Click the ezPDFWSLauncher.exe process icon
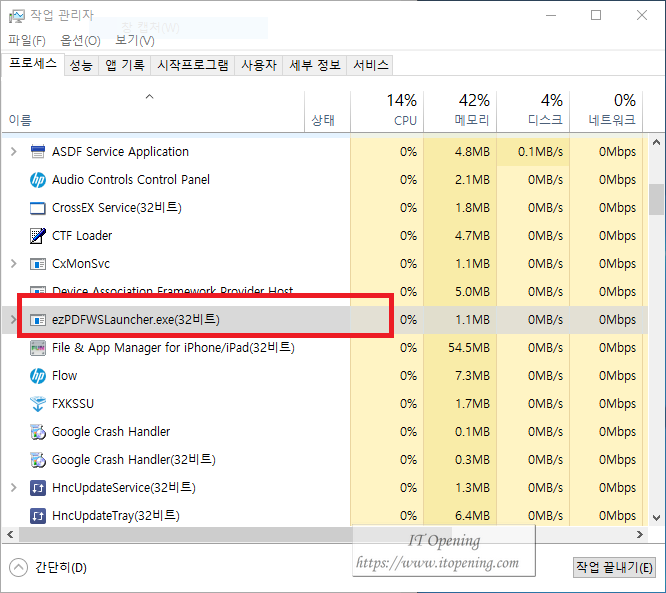The image size is (666, 593). pos(38,320)
